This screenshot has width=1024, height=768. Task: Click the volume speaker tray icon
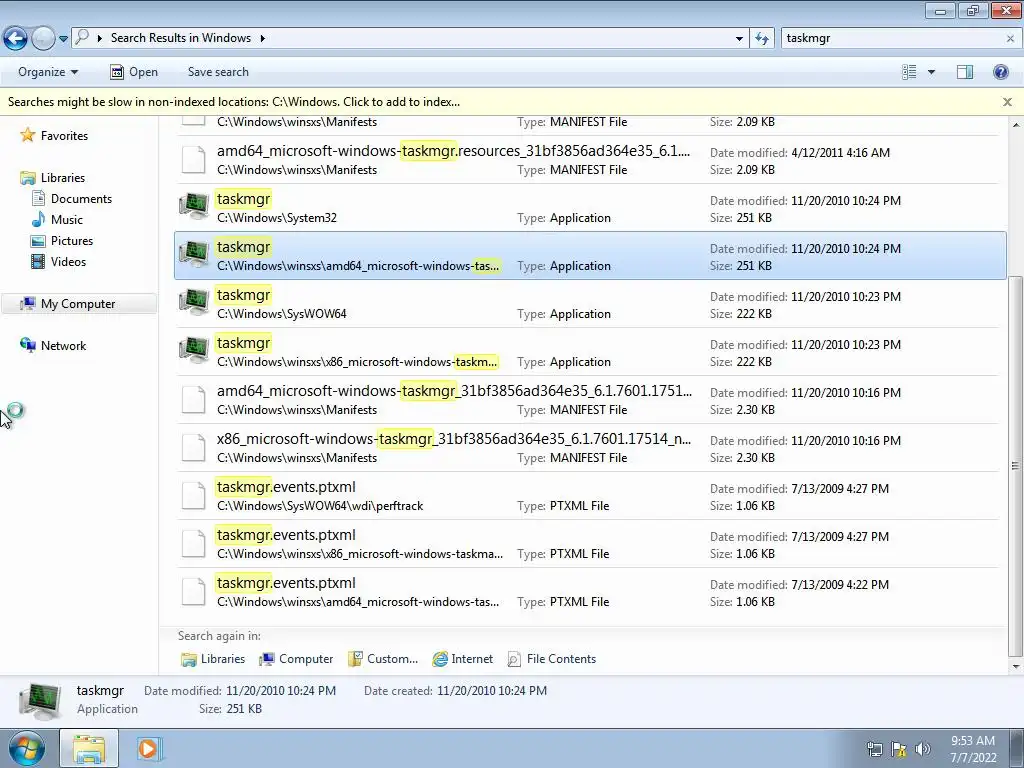pos(923,749)
